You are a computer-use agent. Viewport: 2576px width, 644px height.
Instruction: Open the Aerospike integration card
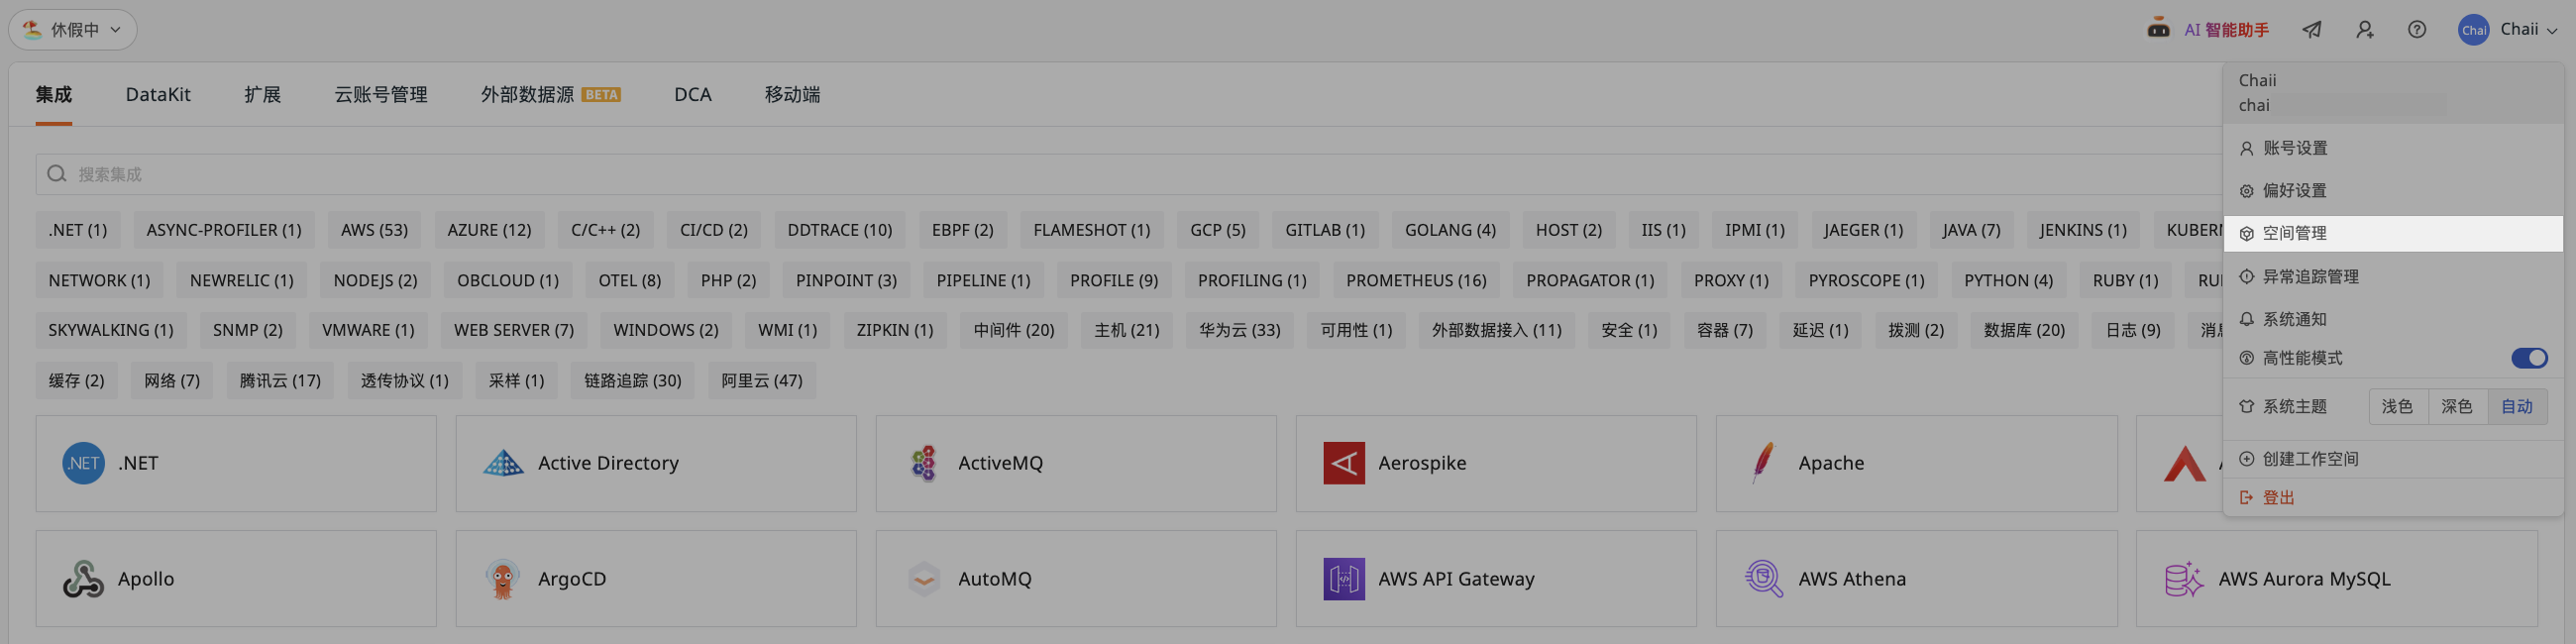pyautogui.click(x=1496, y=464)
